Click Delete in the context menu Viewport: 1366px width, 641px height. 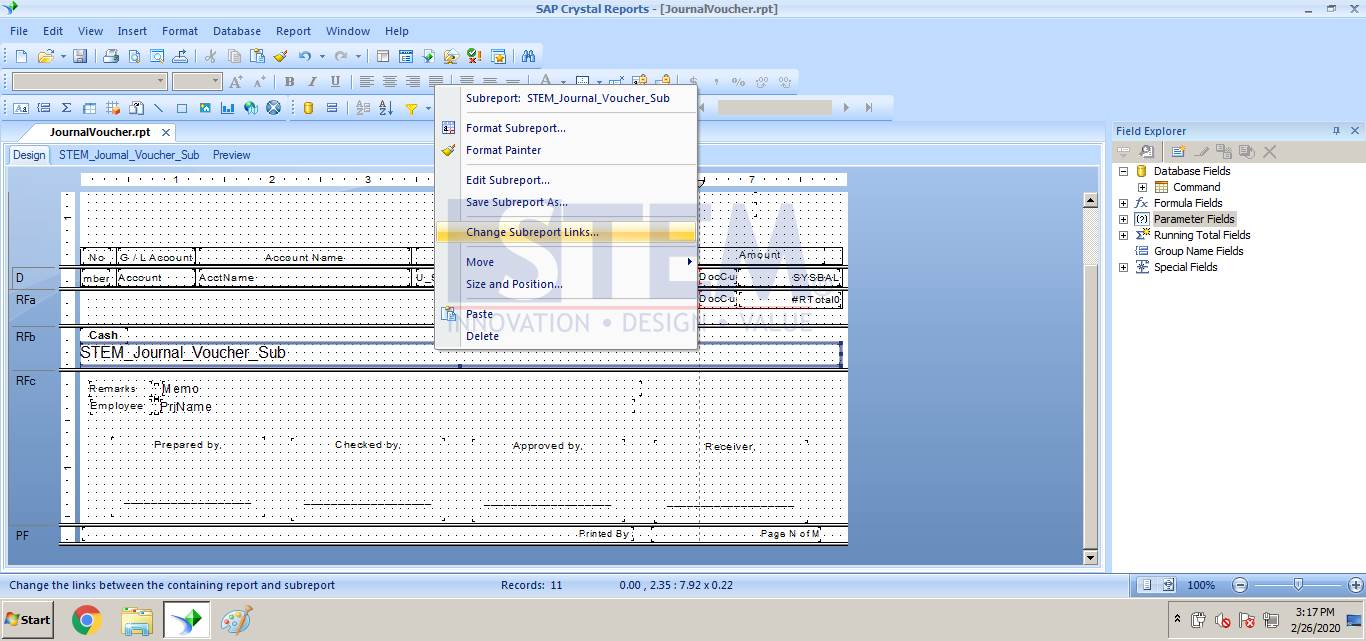[x=566, y=336]
